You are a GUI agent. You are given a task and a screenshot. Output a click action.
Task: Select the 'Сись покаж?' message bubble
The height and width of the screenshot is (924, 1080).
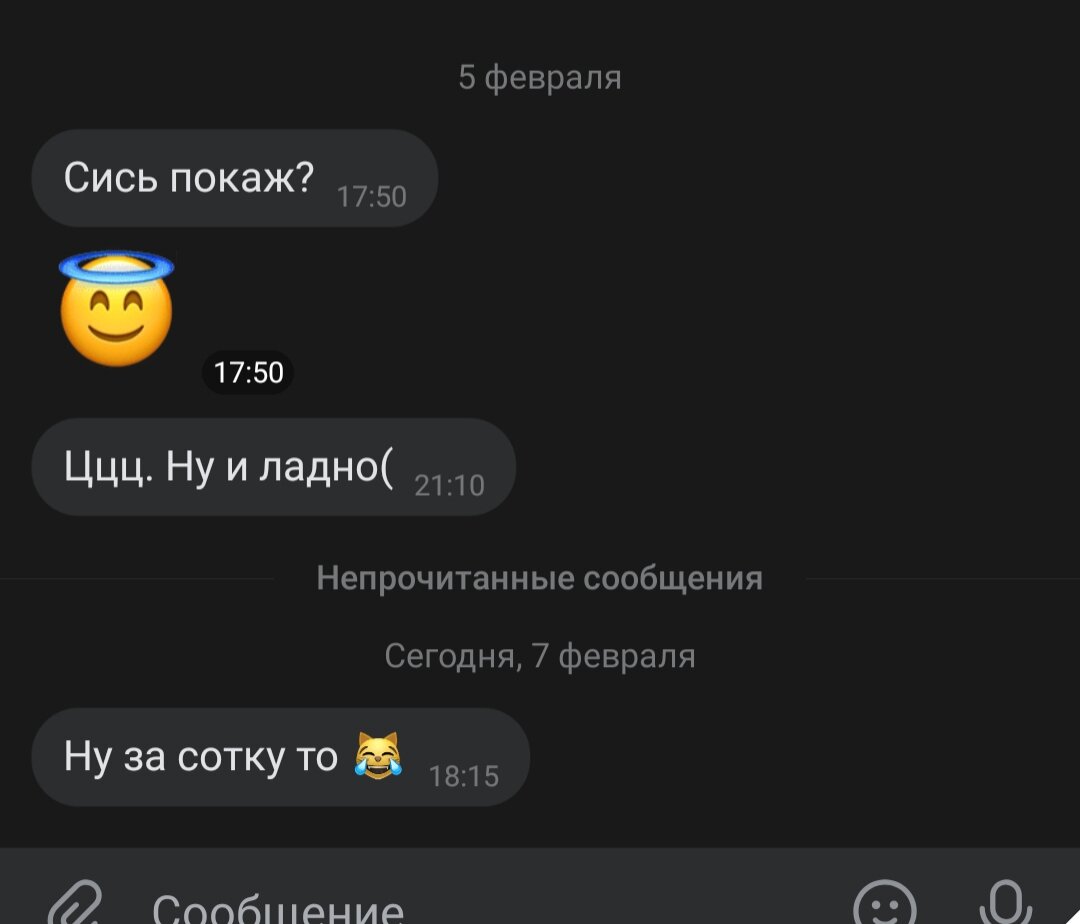(x=235, y=178)
